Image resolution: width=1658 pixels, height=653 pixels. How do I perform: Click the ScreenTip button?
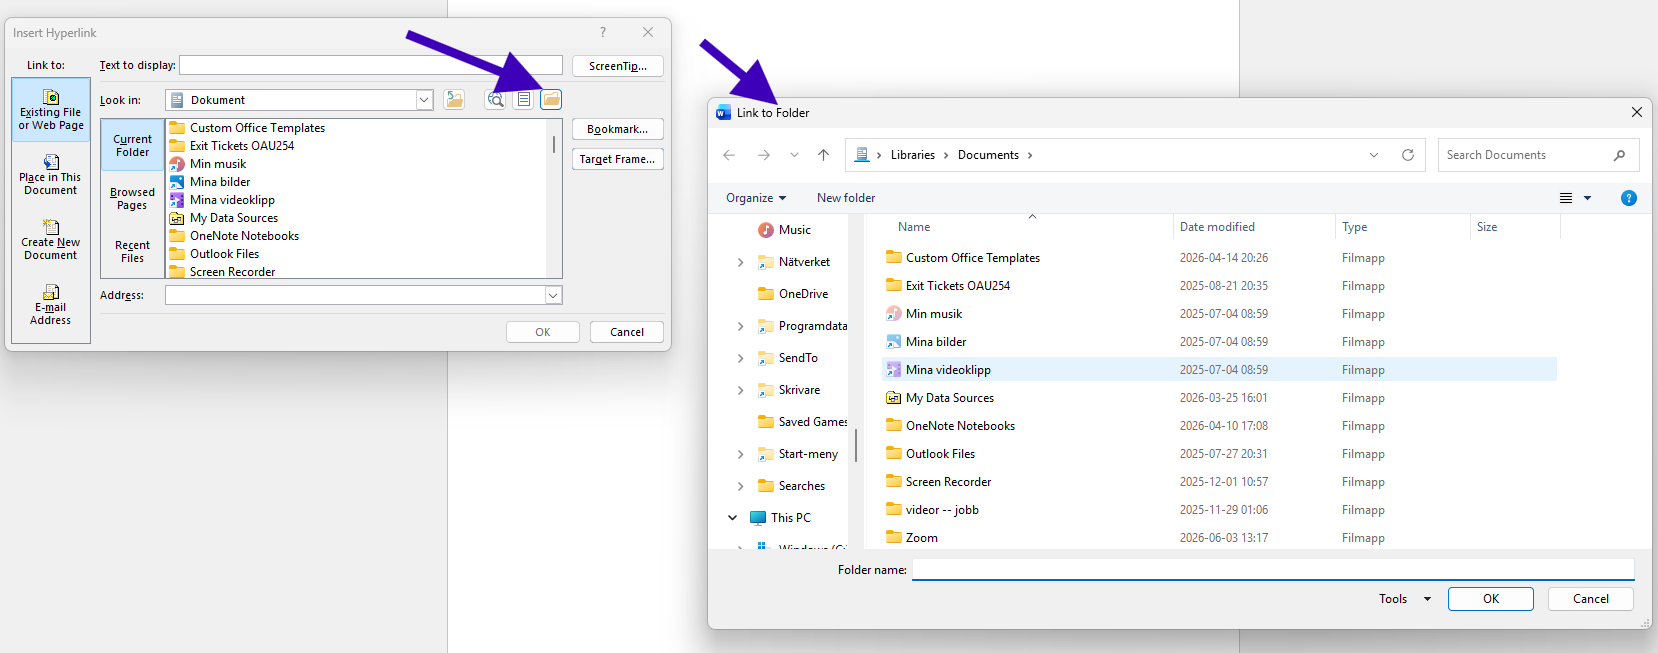click(618, 66)
